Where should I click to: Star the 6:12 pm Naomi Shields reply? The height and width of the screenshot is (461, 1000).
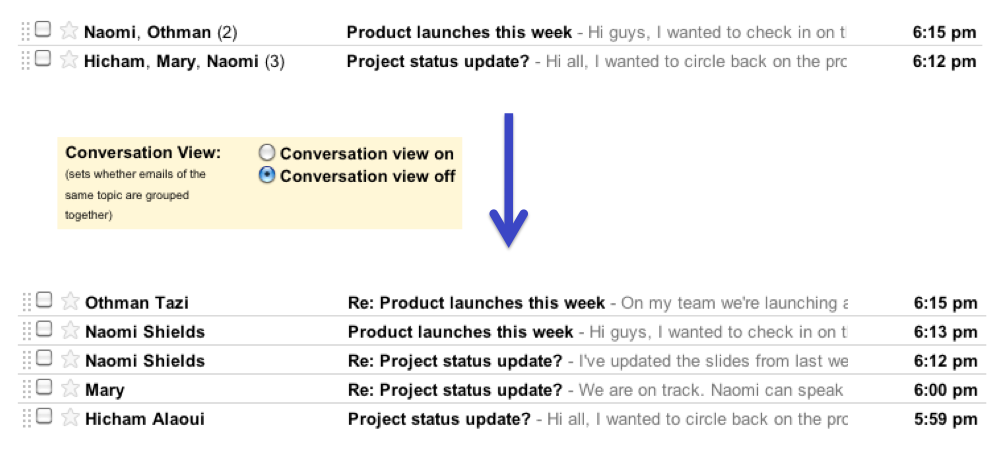point(69,359)
